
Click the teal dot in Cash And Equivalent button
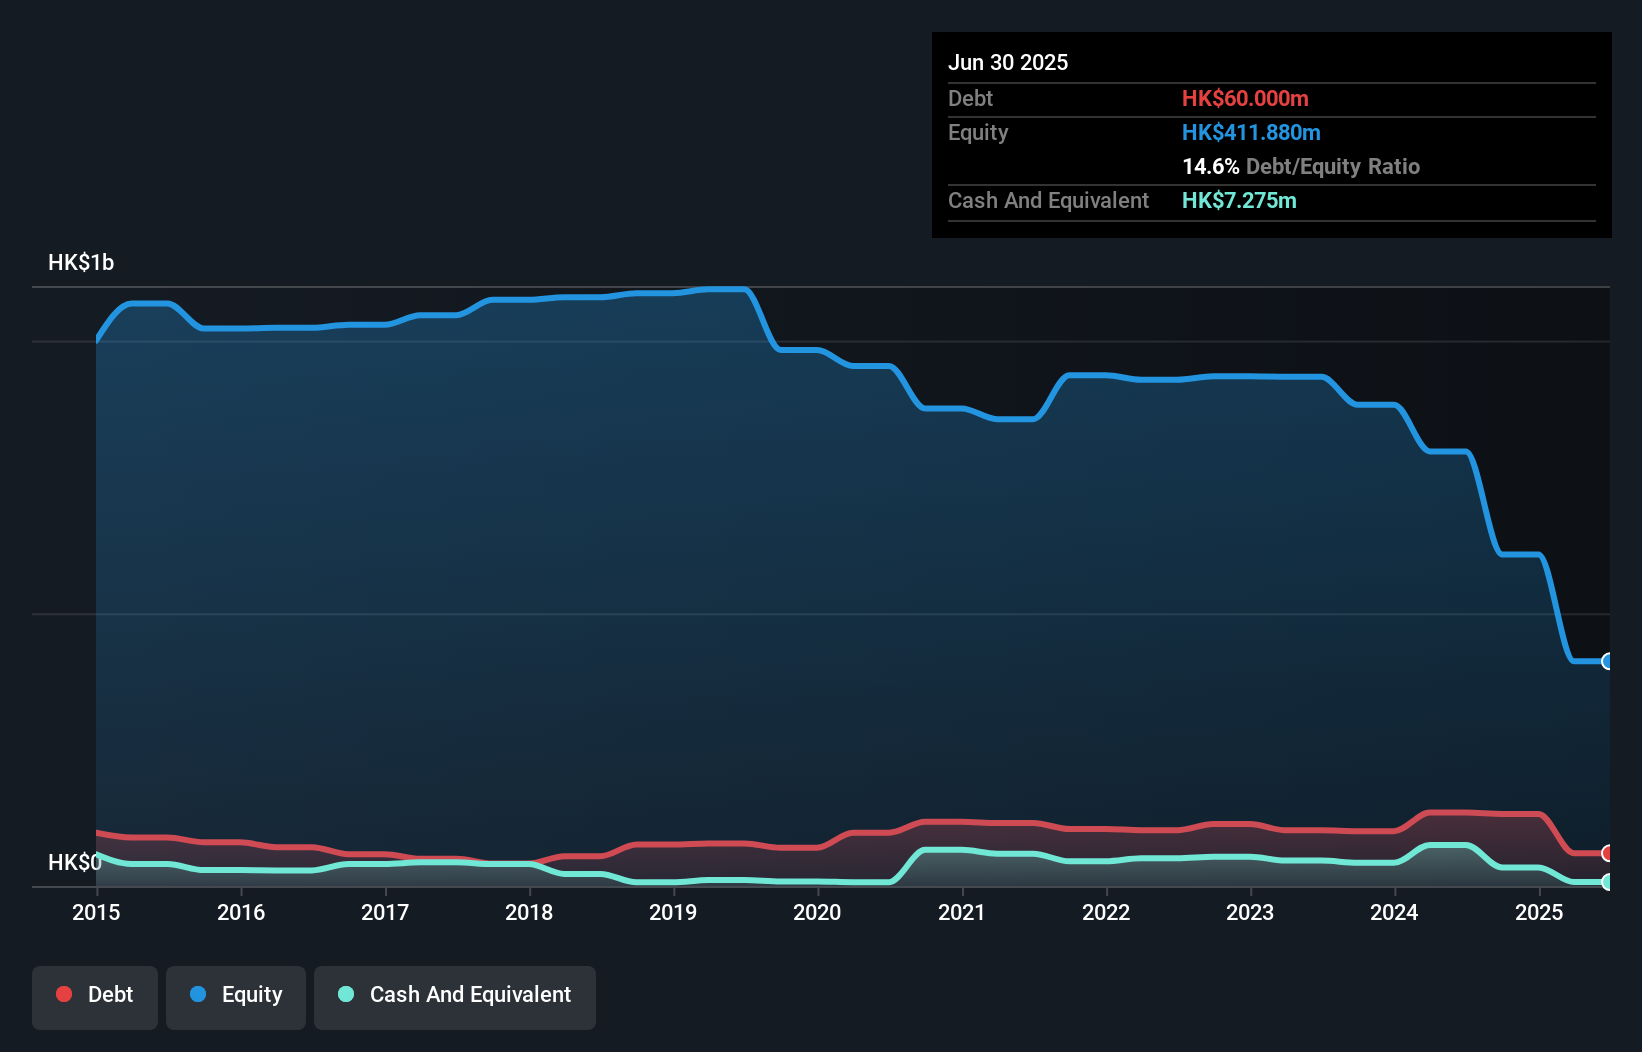coord(345,994)
